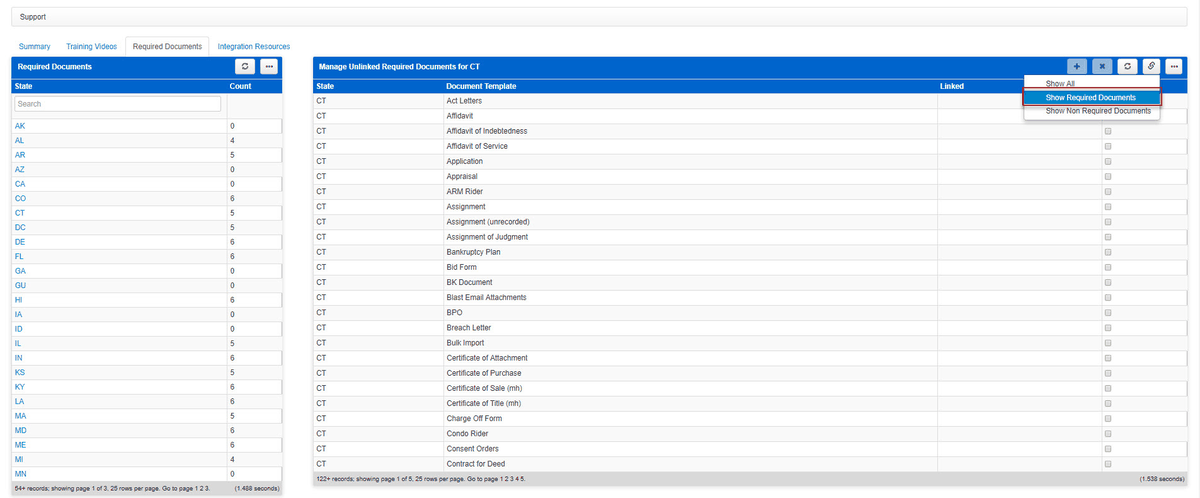Viewport: 1200px width, 498px height.
Task: Select the Bankruptcy Plan row checkbox
Action: (1107, 252)
